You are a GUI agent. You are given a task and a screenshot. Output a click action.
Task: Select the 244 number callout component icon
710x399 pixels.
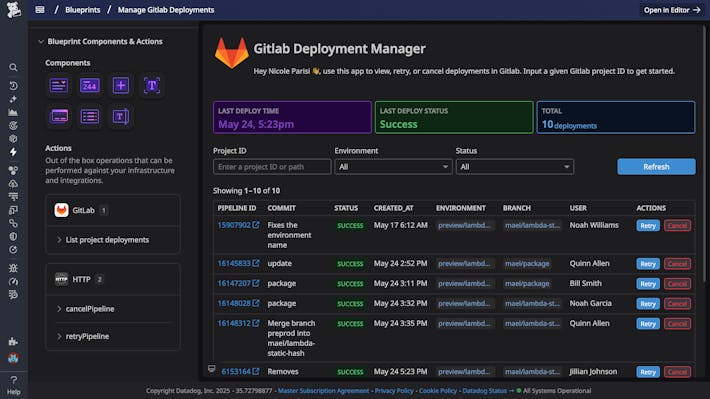tap(90, 85)
